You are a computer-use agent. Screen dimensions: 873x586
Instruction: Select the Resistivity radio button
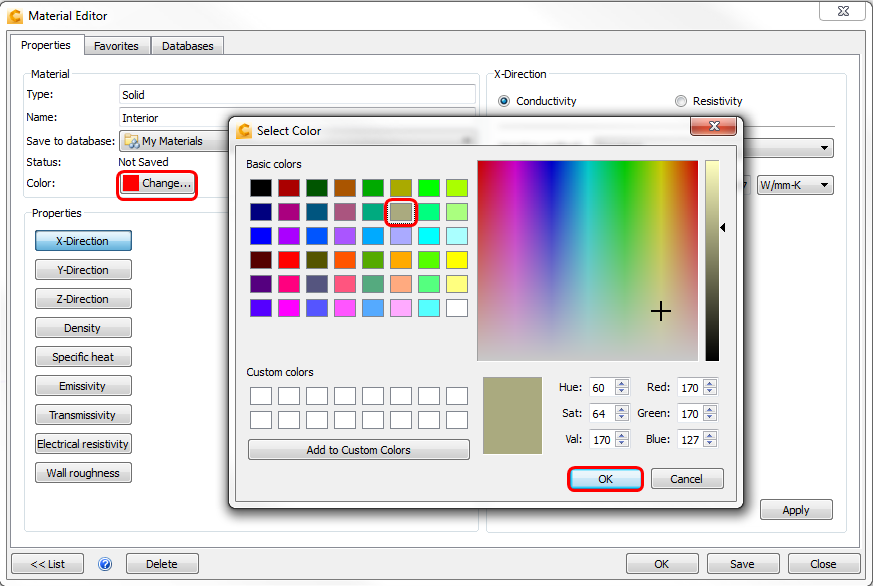(x=681, y=100)
